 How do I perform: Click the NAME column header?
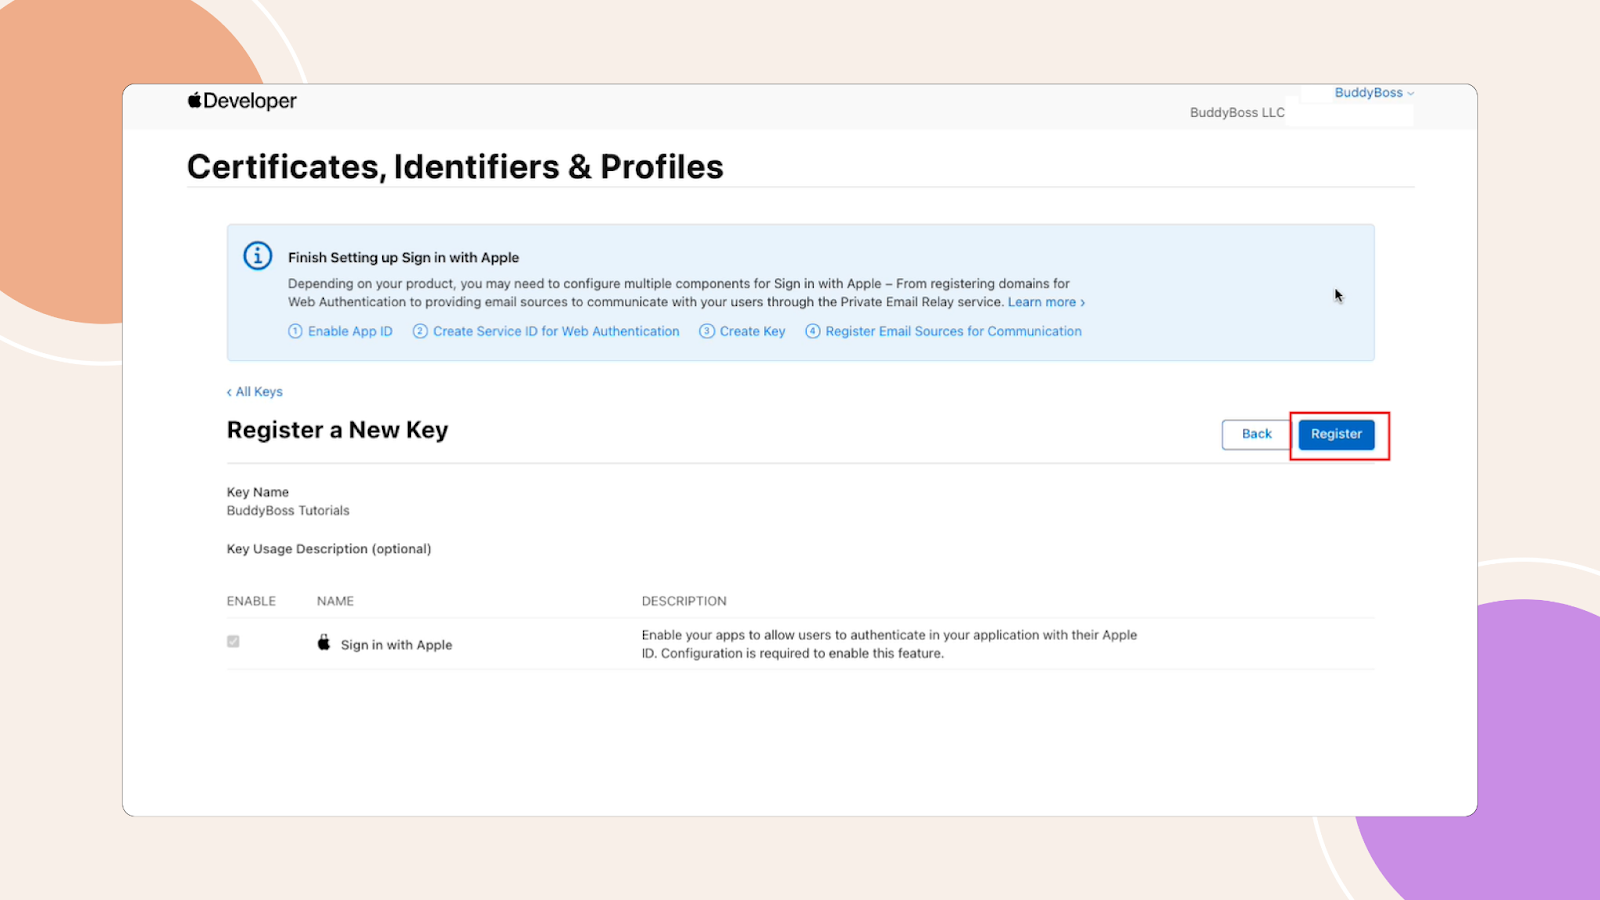click(335, 601)
